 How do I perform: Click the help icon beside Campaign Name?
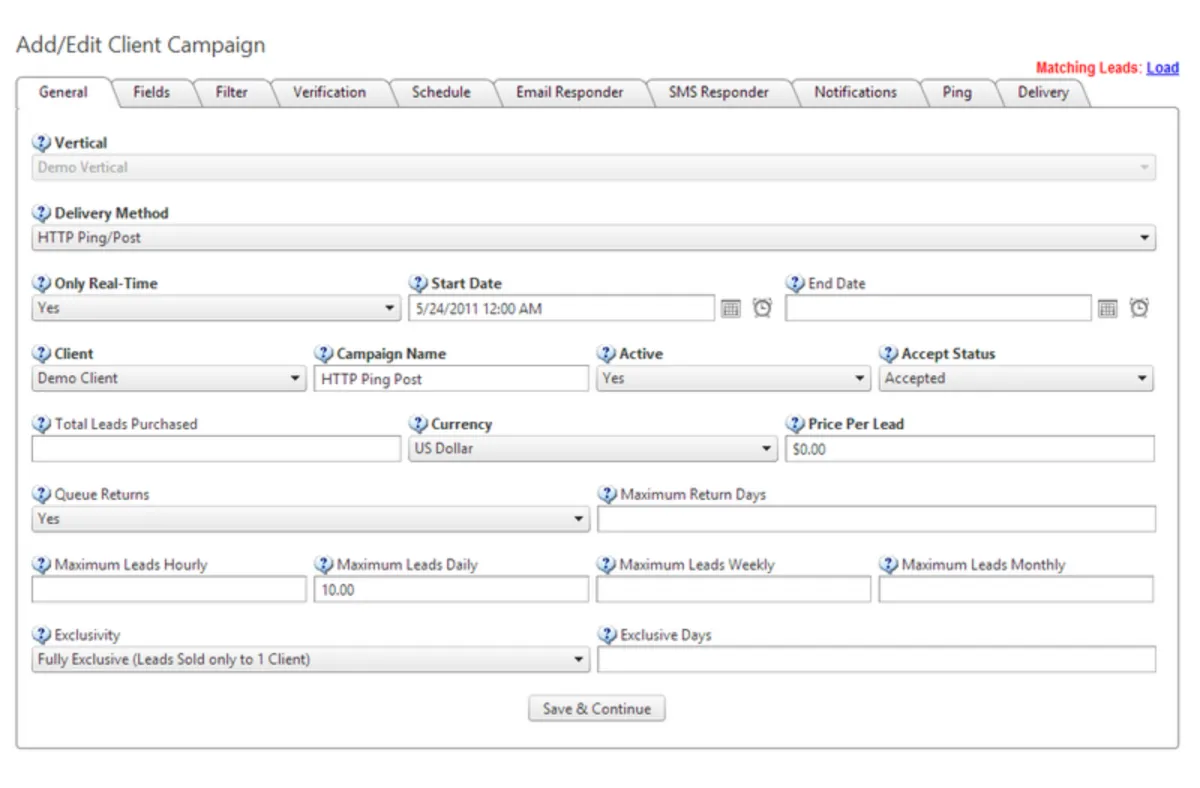coord(324,354)
